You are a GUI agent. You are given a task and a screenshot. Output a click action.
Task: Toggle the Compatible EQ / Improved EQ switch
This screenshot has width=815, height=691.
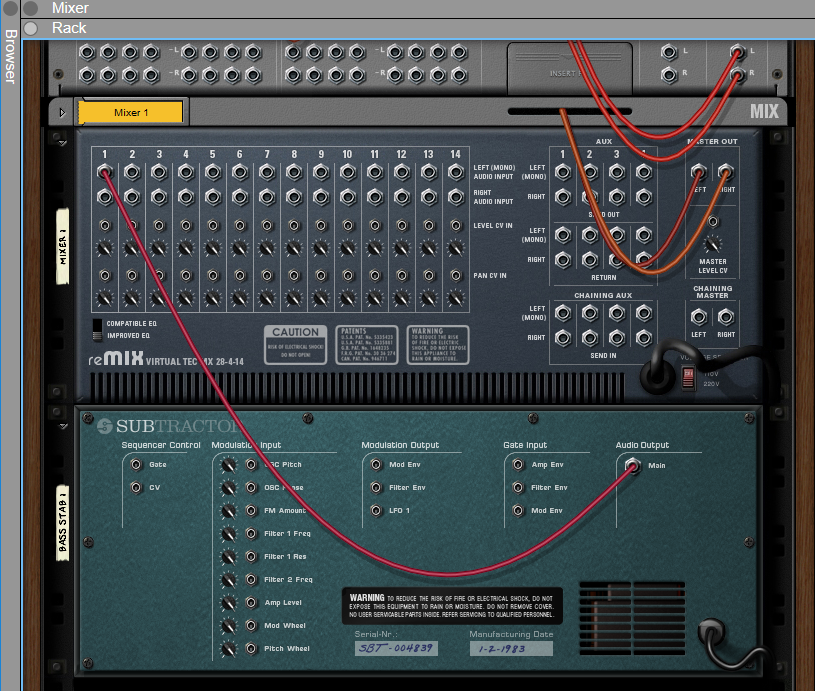pos(97,330)
